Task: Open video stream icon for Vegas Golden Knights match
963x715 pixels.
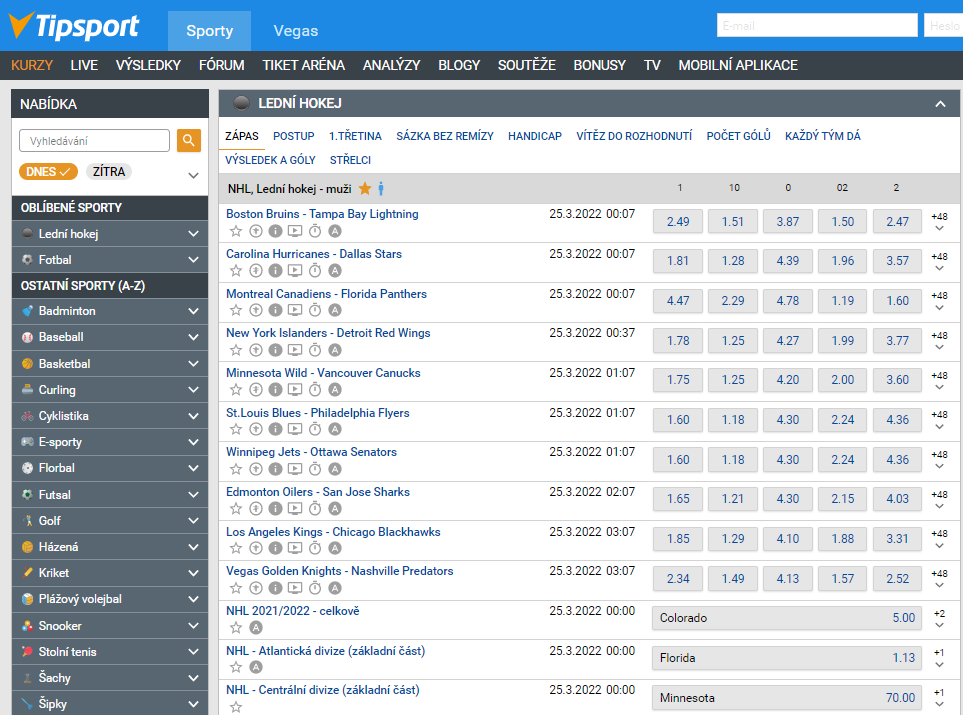Action: [x=295, y=588]
